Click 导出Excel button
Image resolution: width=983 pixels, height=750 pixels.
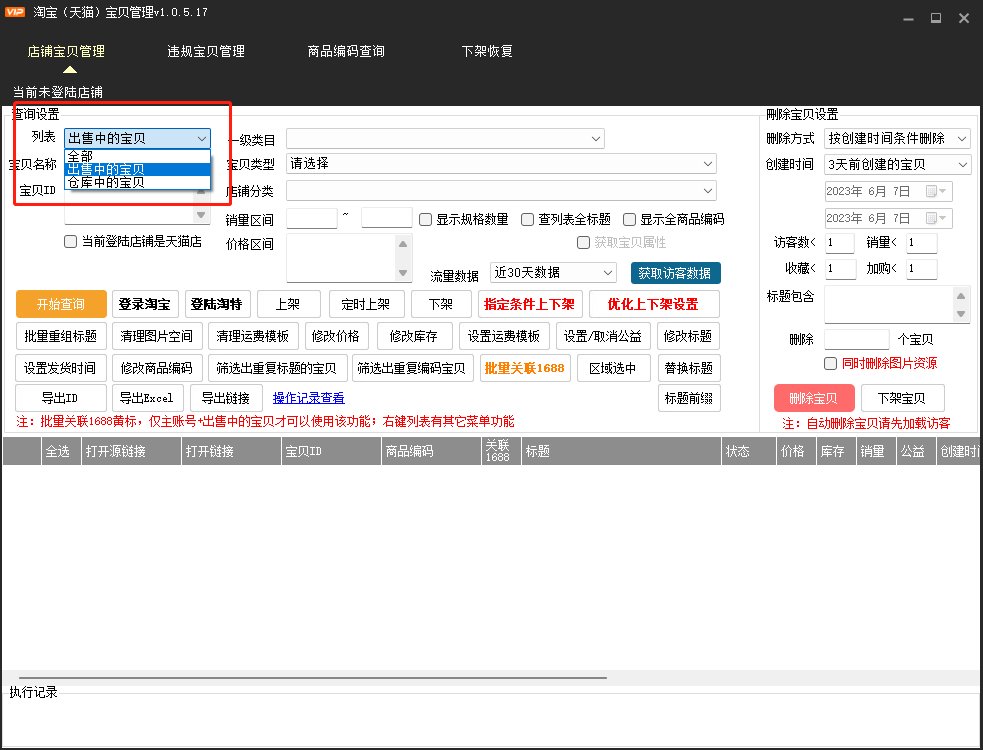[x=147, y=398]
